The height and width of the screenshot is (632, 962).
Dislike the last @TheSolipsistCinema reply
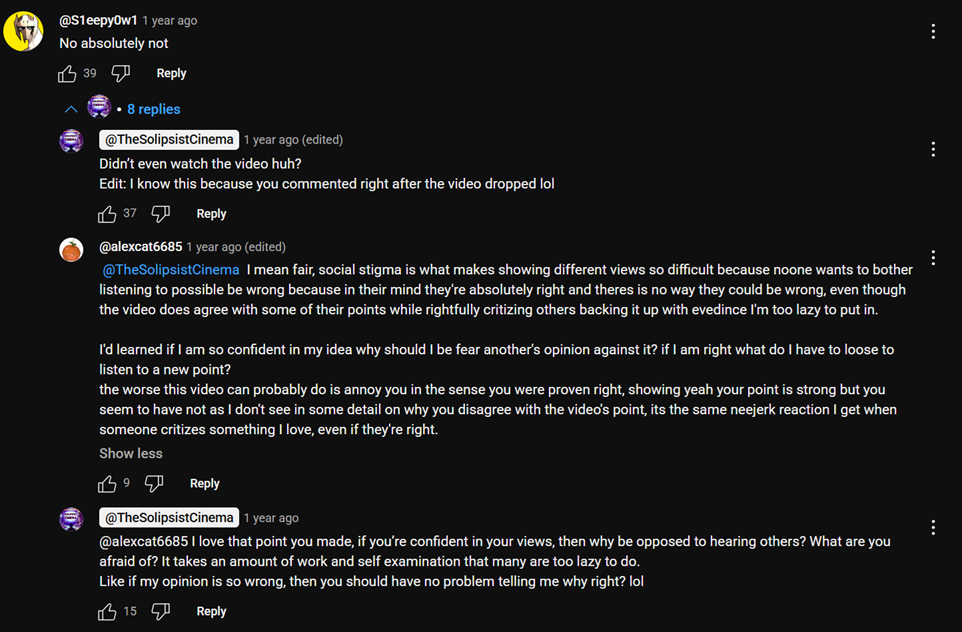(x=161, y=612)
